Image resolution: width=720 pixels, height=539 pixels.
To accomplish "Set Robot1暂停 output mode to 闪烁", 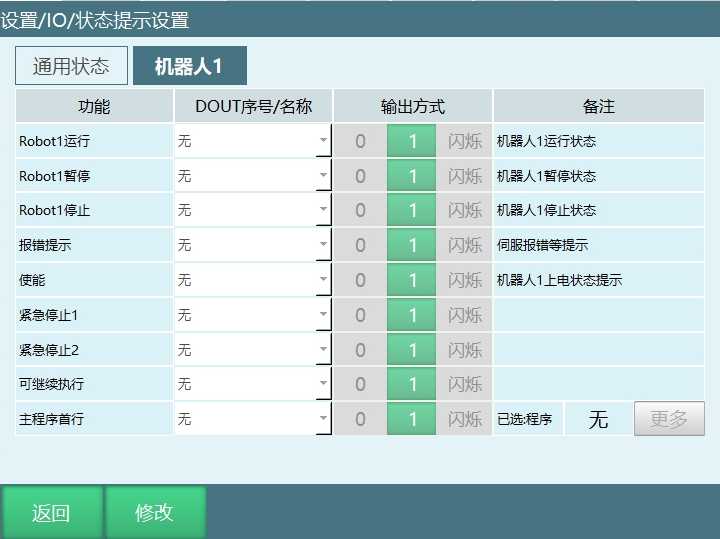I will click(x=464, y=175).
